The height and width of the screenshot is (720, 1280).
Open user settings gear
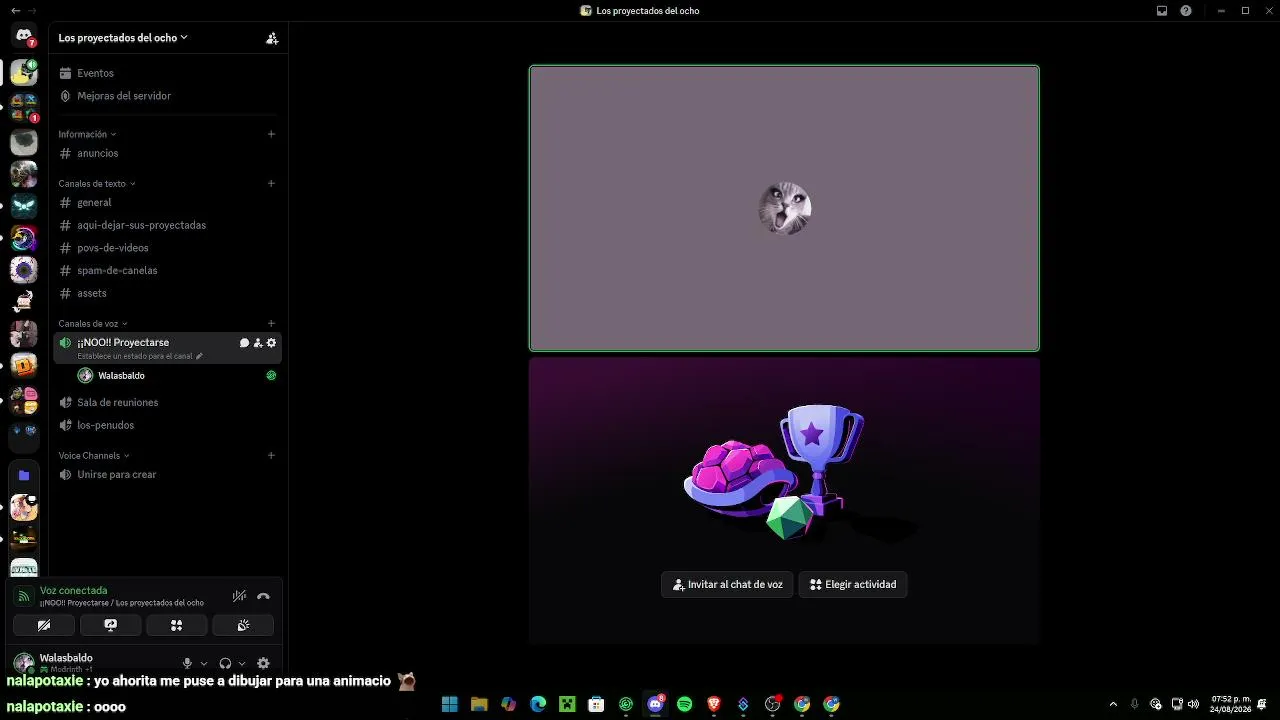(x=263, y=663)
